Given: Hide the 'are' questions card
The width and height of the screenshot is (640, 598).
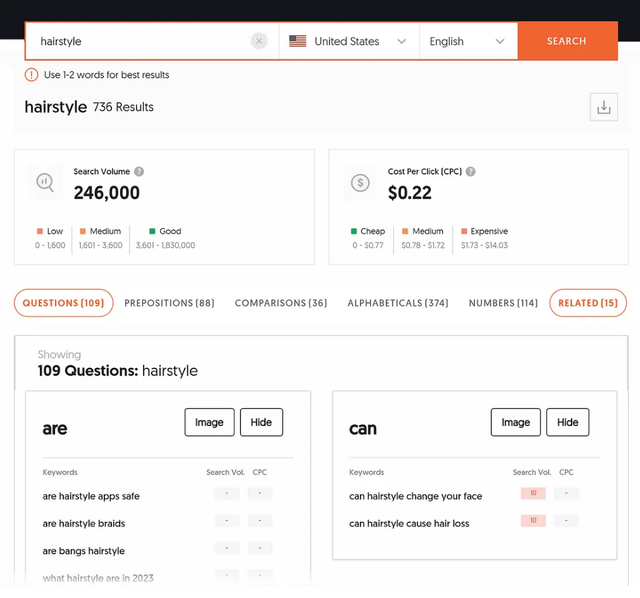Looking at the screenshot, I should (261, 422).
